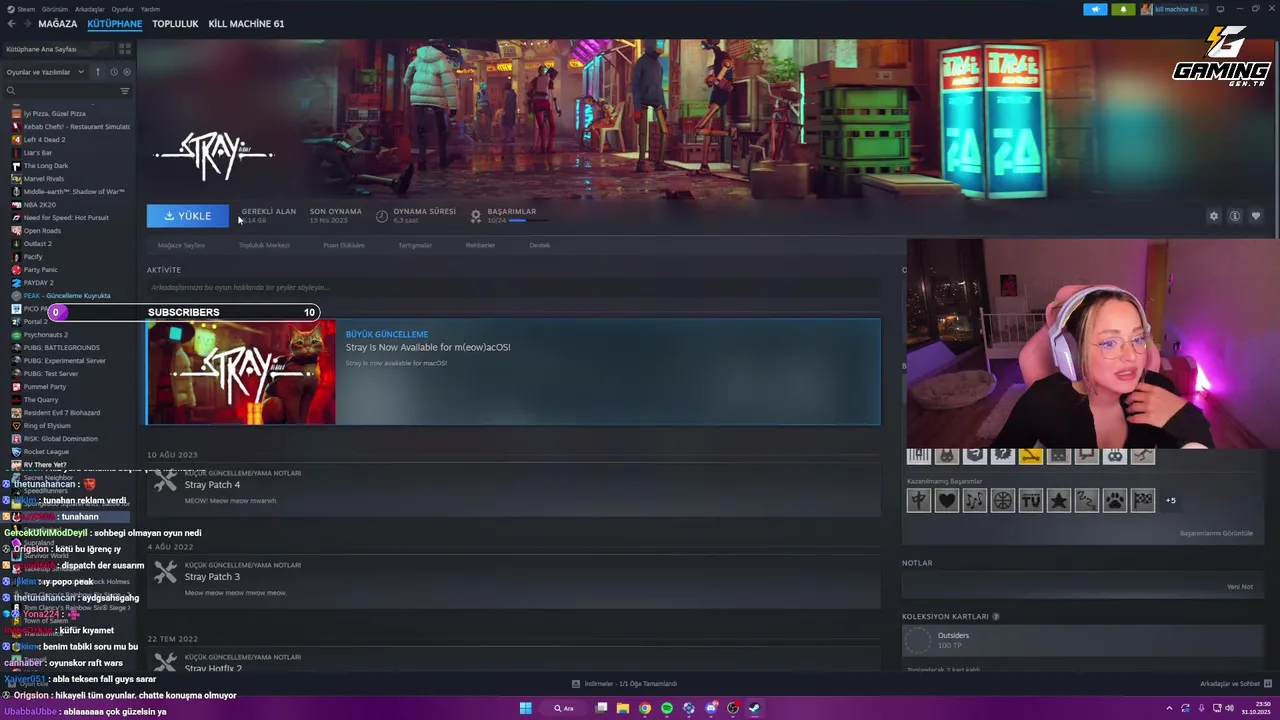The height and width of the screenshot is (720, 1280).
Task: Open the KÜTÜPHANE tab
Action: pyautogui.click(x=115, y=23)
